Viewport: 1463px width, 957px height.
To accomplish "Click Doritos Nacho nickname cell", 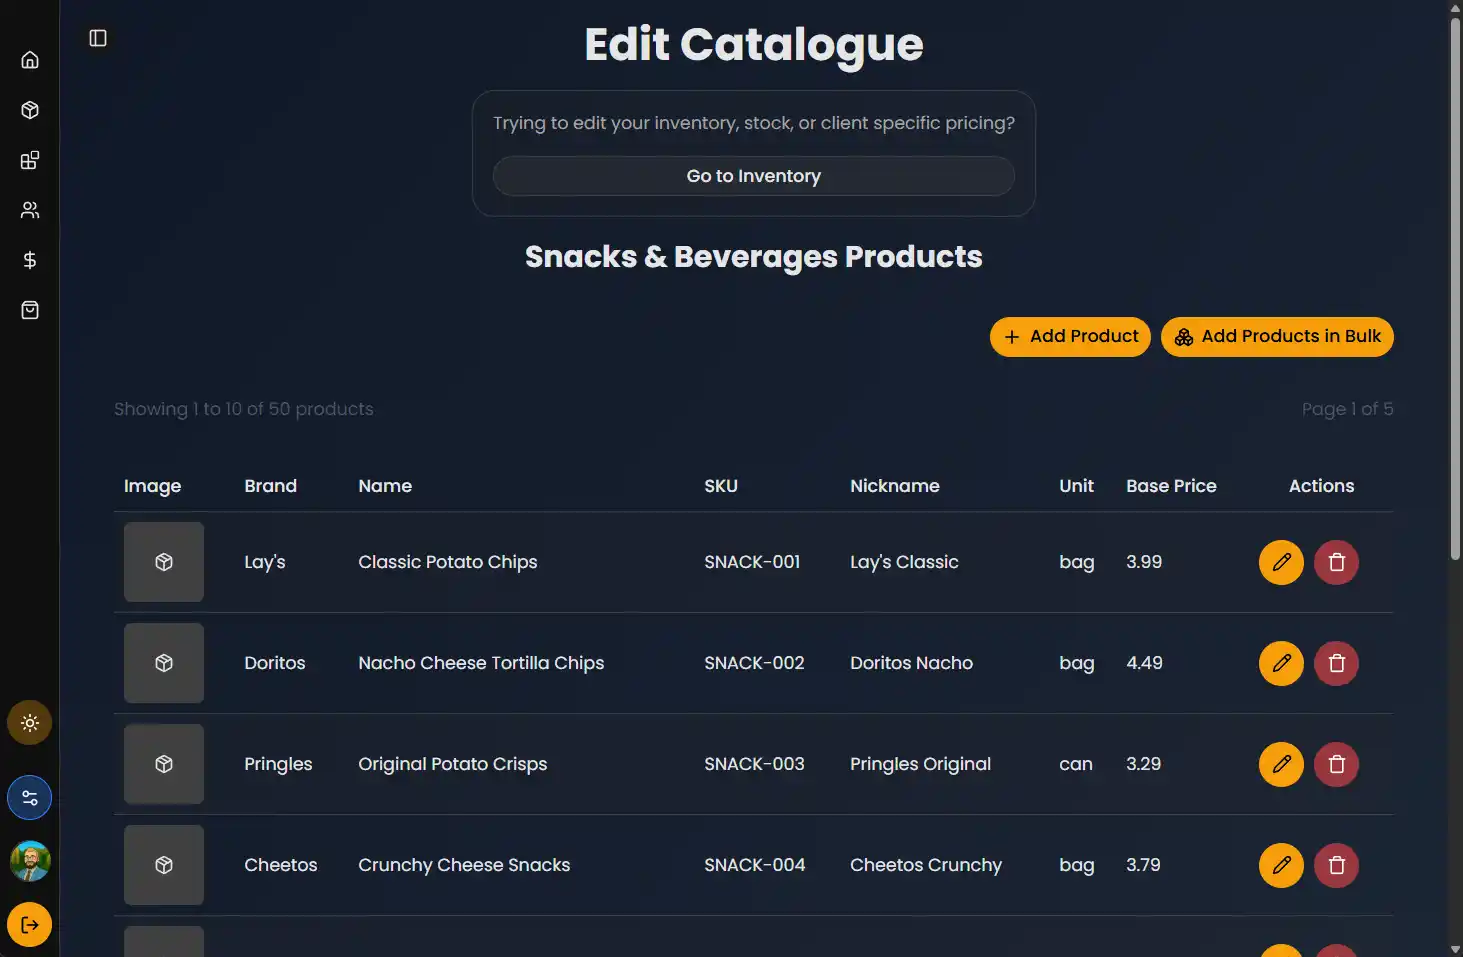I will pyautogui.click(x=911, y=663).
